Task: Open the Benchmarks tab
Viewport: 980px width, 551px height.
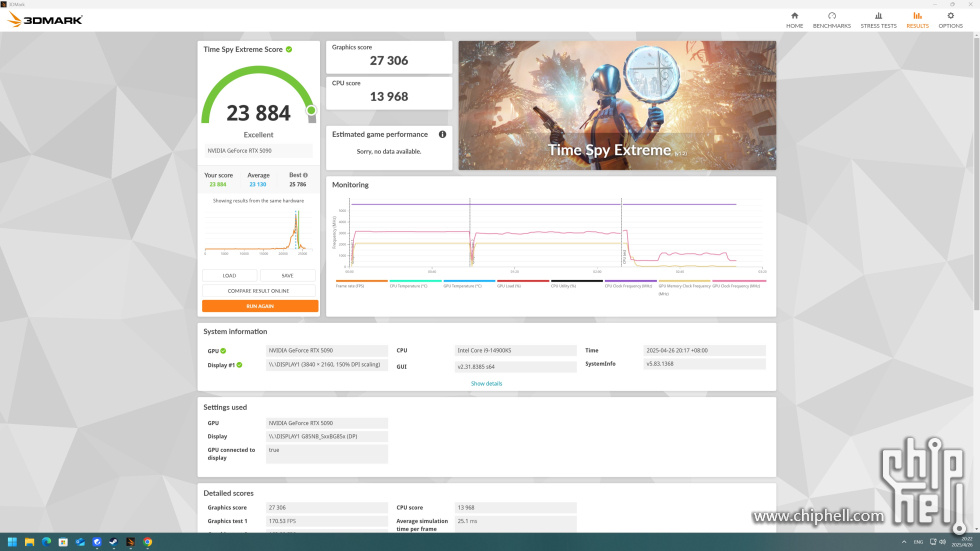Action: pos(831,20)
